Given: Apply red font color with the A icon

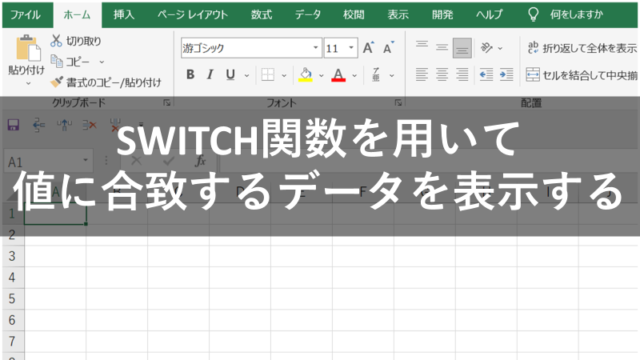Looking at the screenshot, I should point(338,75).
